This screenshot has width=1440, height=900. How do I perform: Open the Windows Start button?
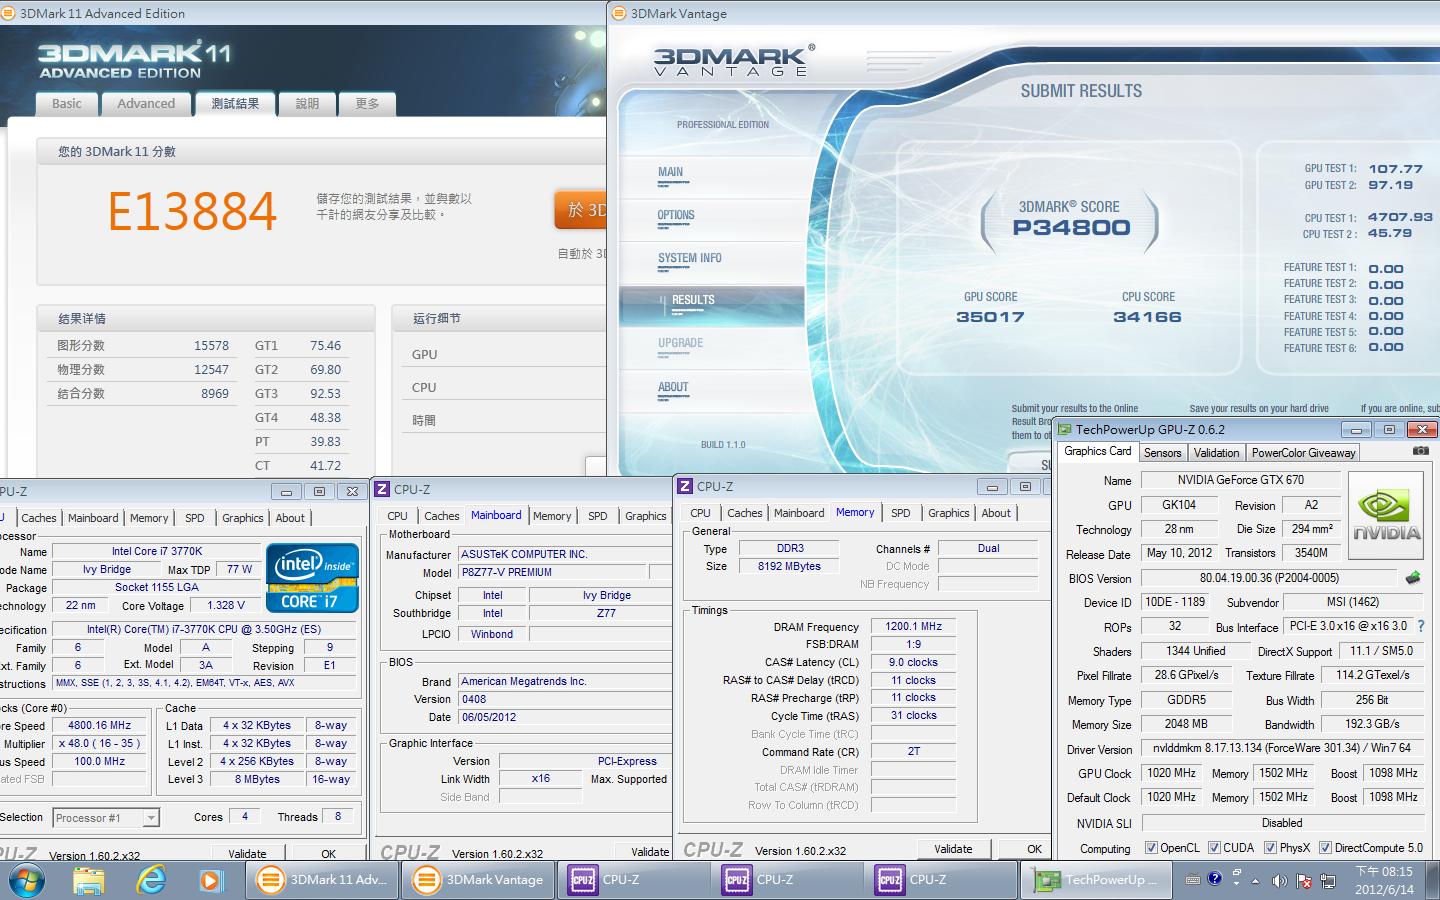coord(27,881)
